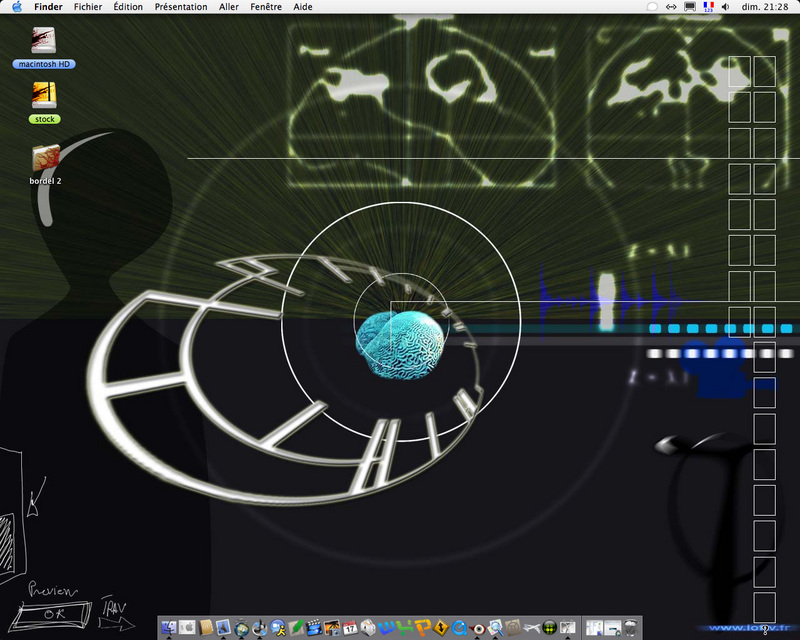Open the Aide menu
Image resolution: width=800 pixels, height=640 pixels.
(303, 7)
